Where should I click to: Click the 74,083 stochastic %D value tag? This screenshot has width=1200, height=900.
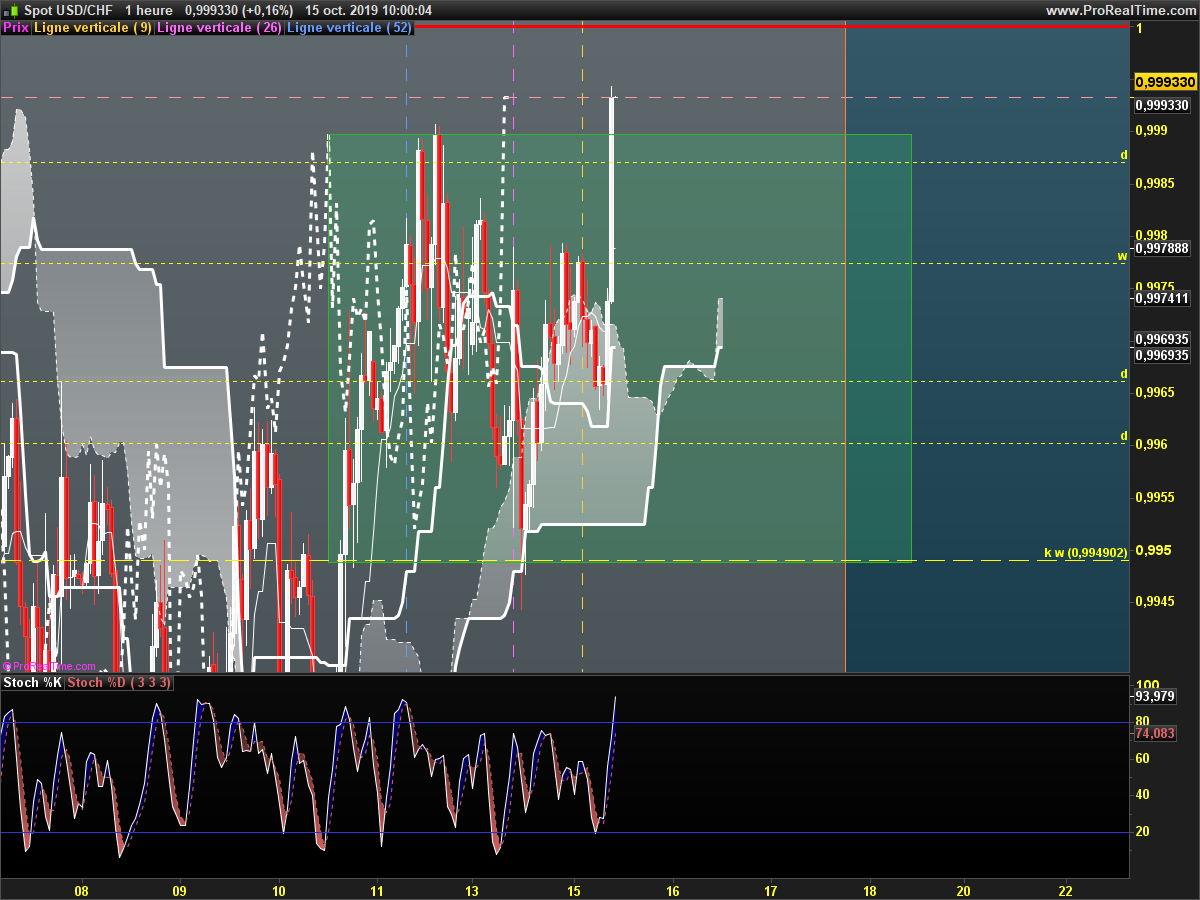click(1155, 733)
